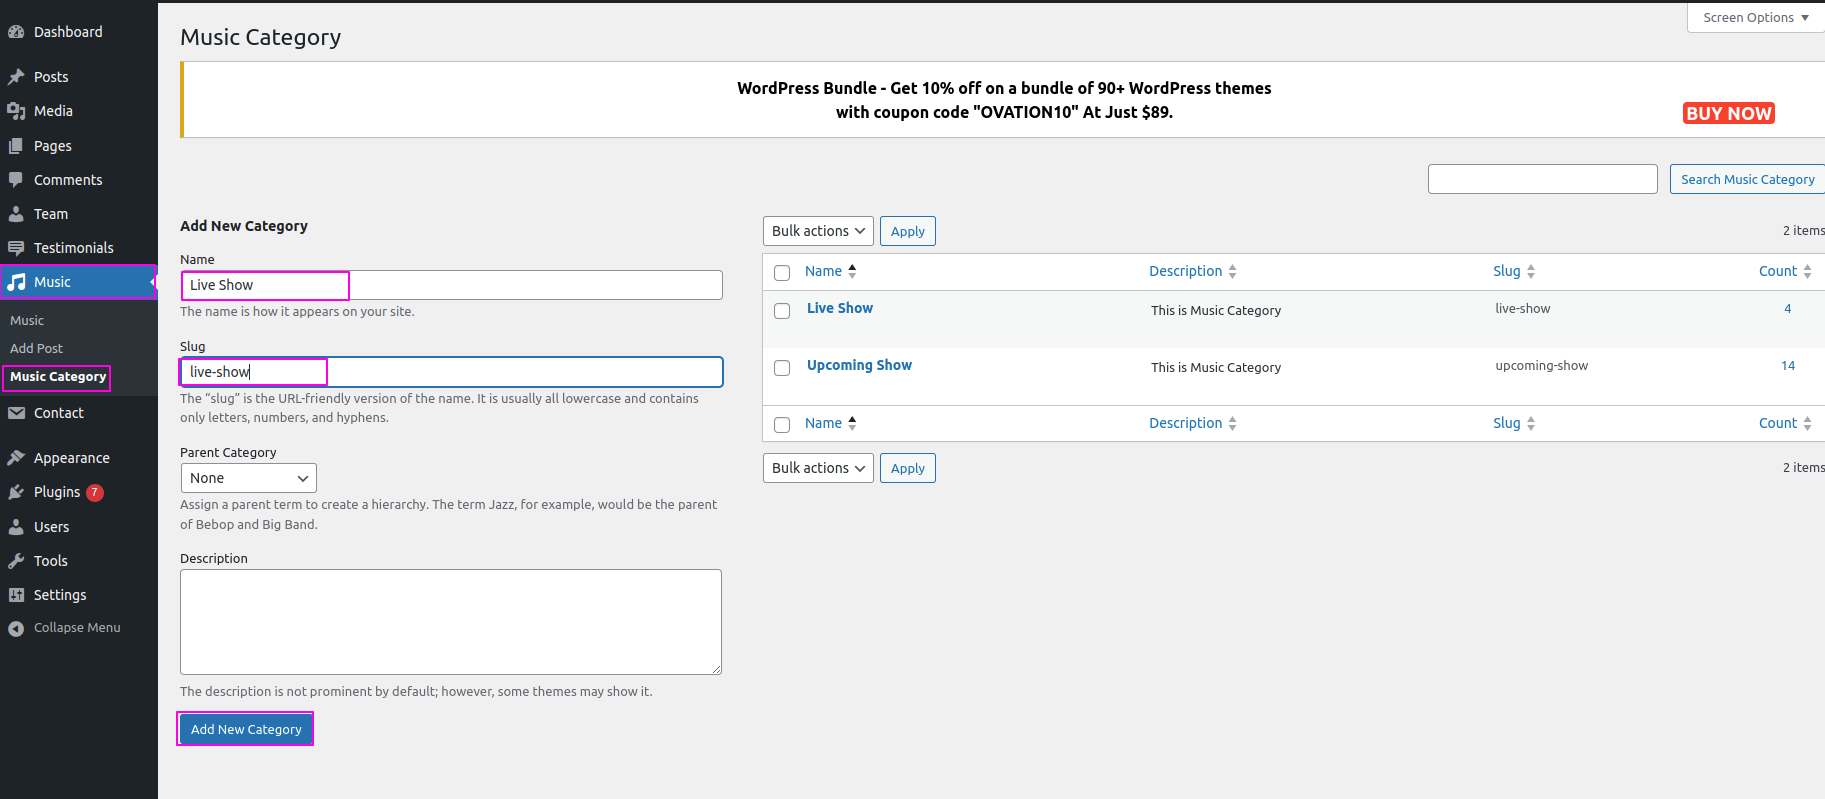Click the BUY NOW button
This screenshot has height=799, width=1825.
pyautogui.click(x=1729, y=113)
